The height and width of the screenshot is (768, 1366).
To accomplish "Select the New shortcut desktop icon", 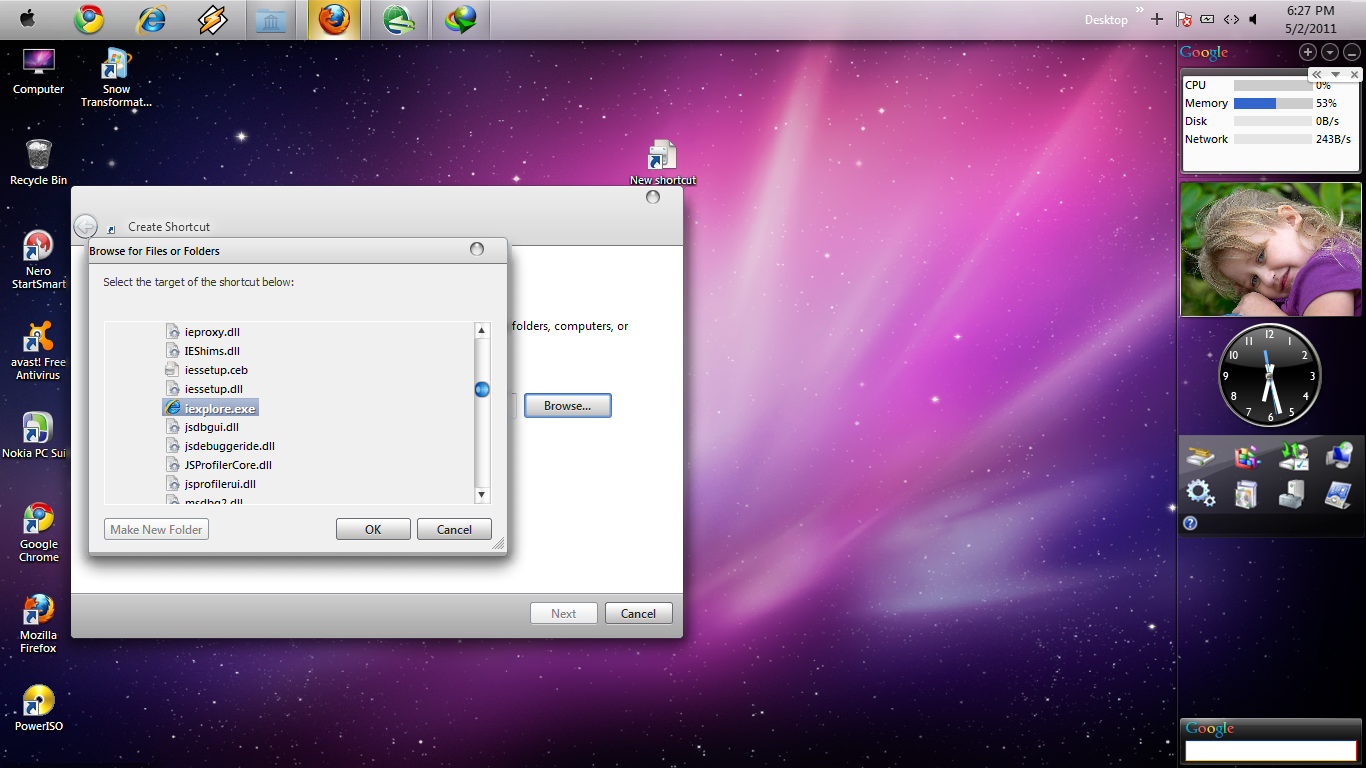I will tap(662, 163).
